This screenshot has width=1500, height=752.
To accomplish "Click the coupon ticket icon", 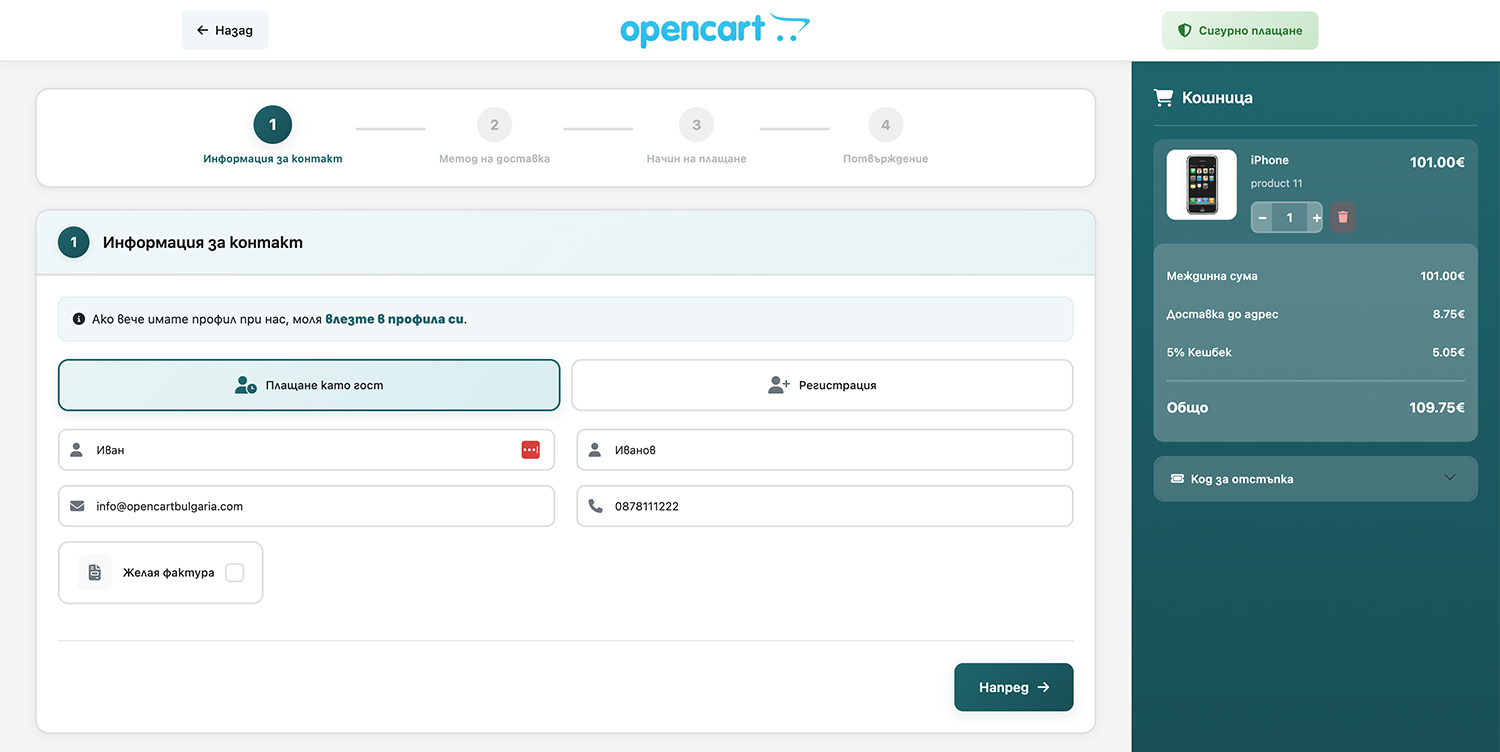I will pos(1177,479).
